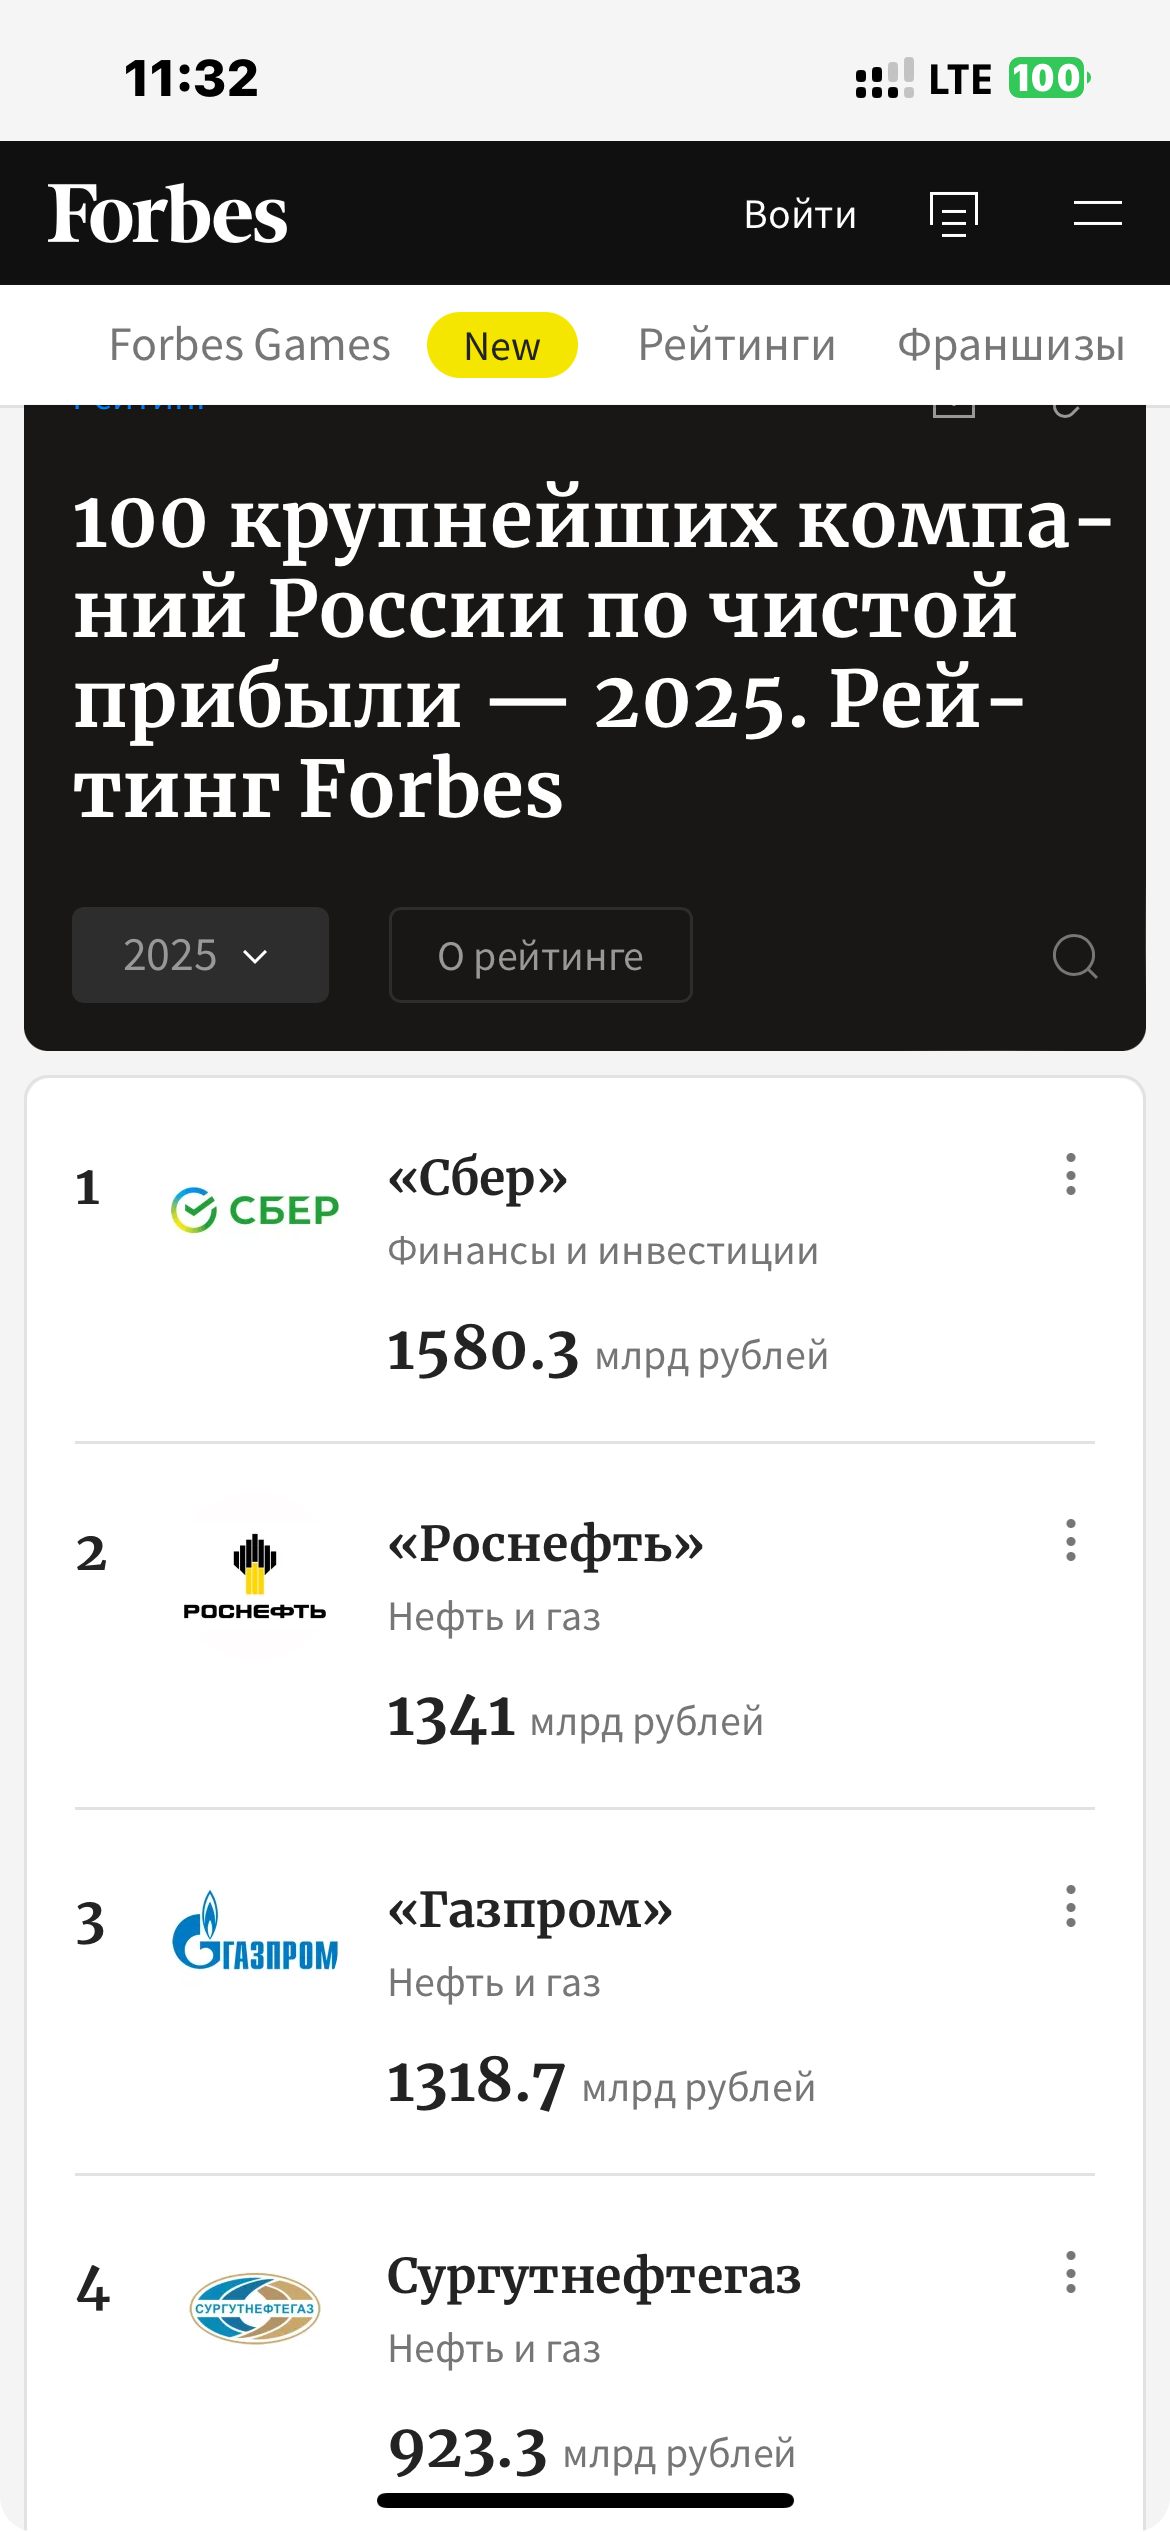This screenshot has width=1170, height=2532.
Task: Switch to the Рейтинги tab
Action: (x=736, y=345)
